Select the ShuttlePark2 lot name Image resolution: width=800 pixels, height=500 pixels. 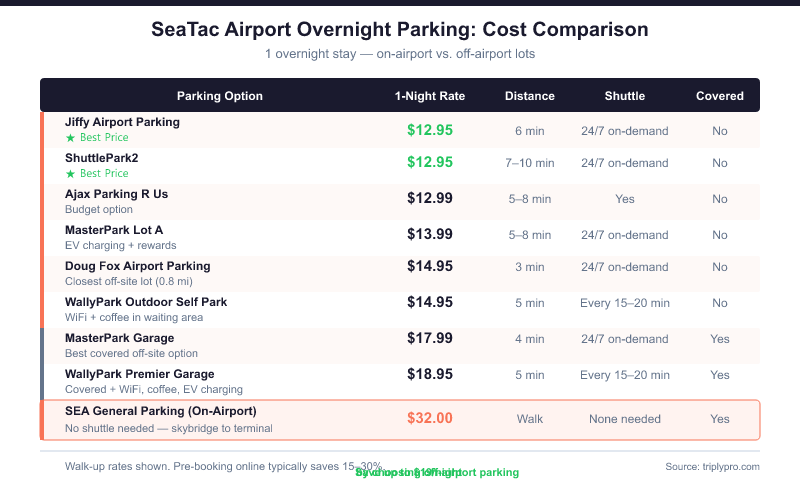[x=102, y=158]
